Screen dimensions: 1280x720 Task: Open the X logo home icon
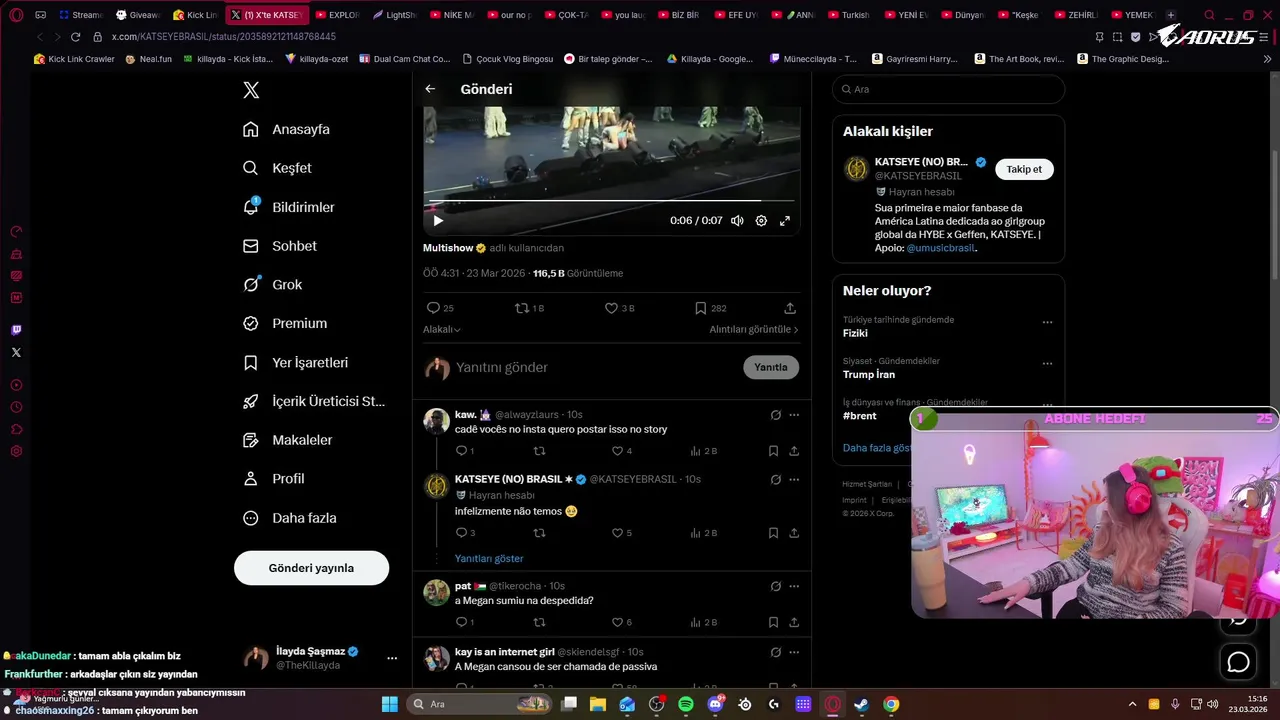[251, 90]
